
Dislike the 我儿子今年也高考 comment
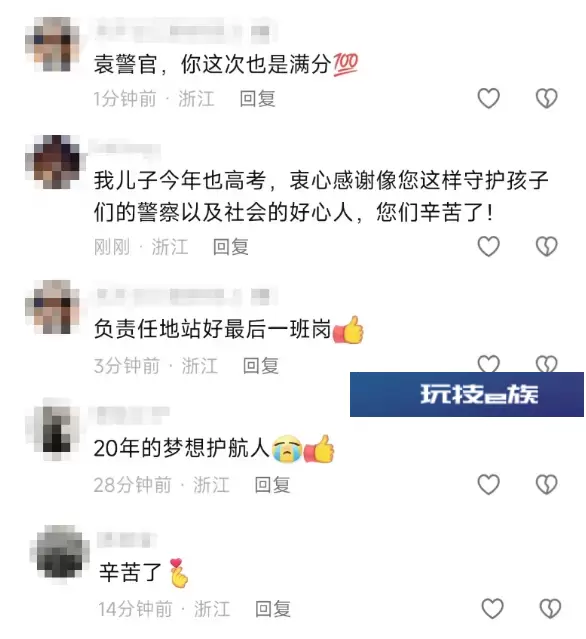[546, 247]
